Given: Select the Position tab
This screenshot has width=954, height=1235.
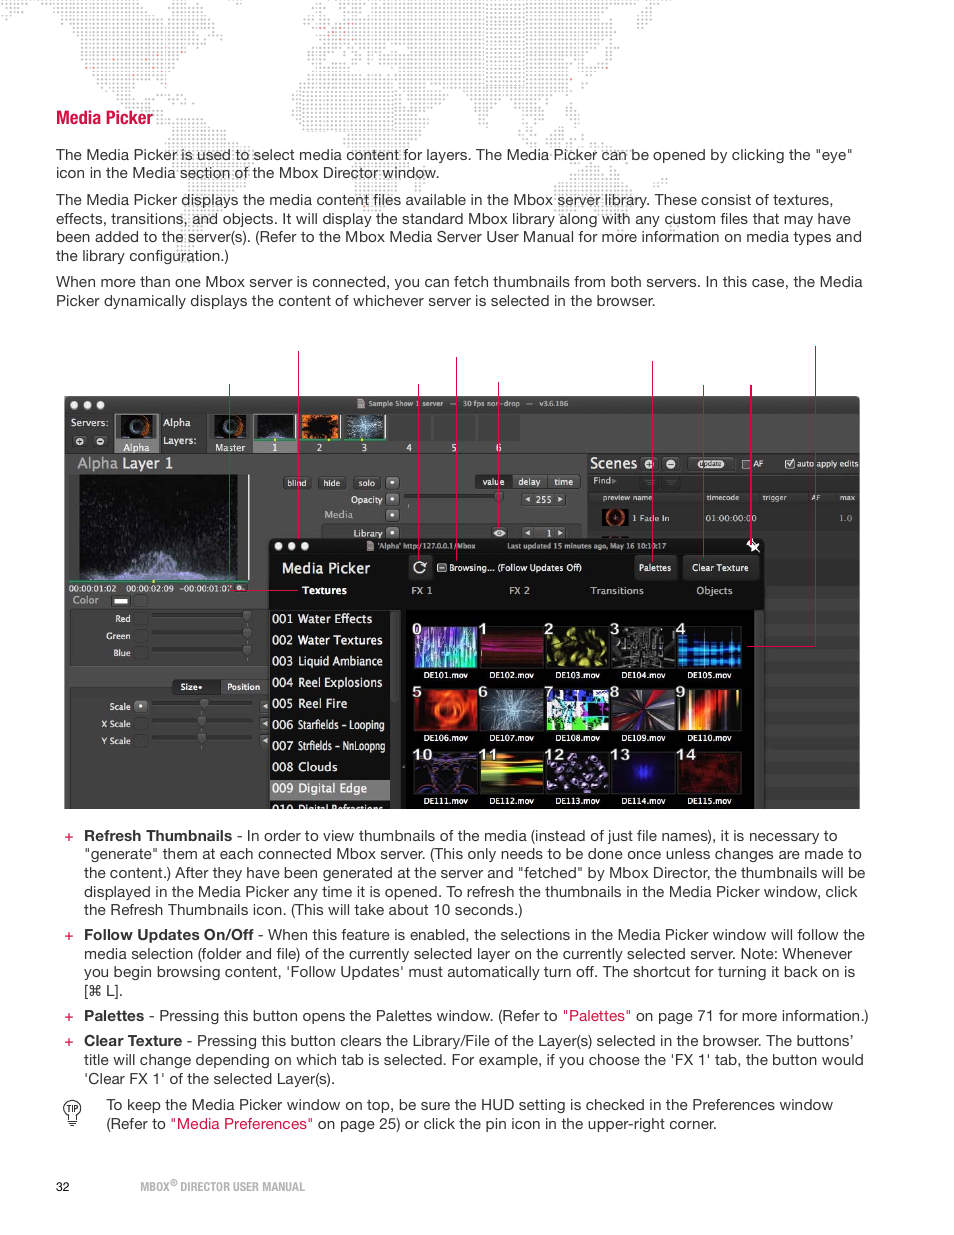Looking at the screenshot, I should pos(243,687).
